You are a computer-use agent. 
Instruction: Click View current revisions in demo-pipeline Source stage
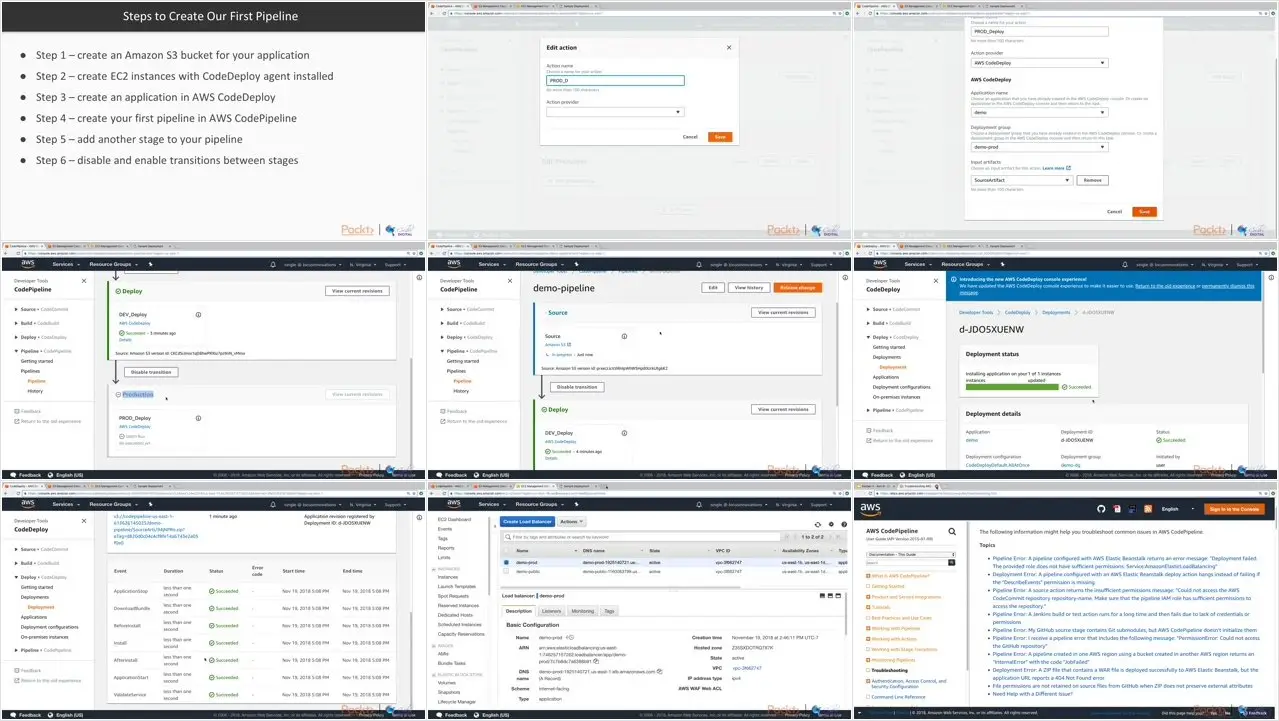pos(783,312)
